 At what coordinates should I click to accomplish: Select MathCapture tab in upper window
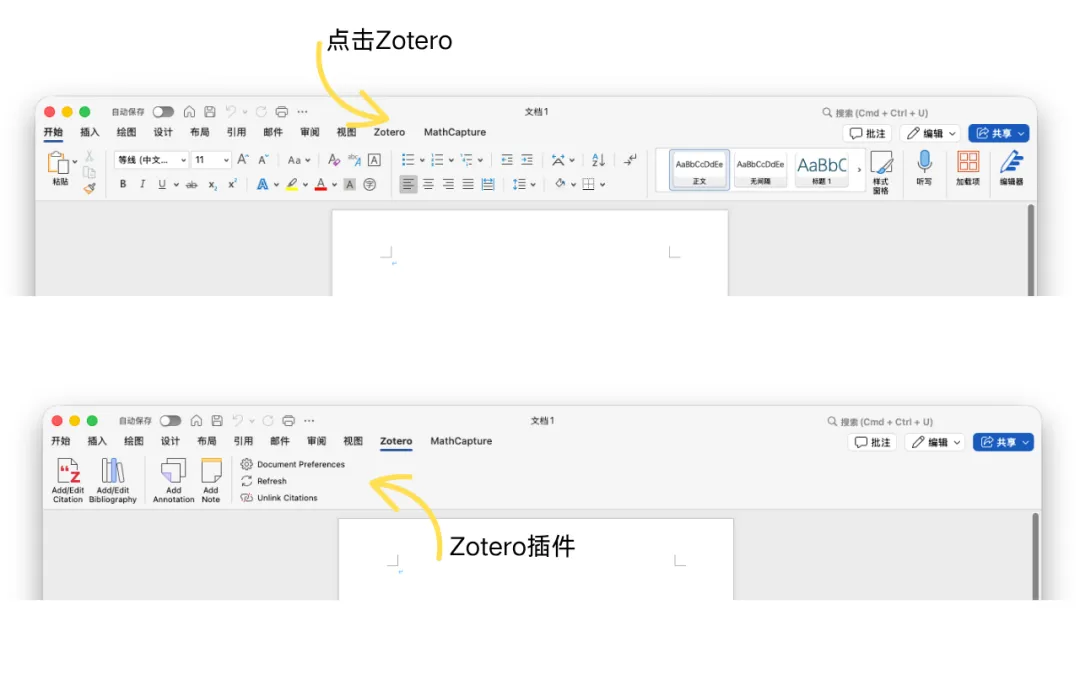455,132
